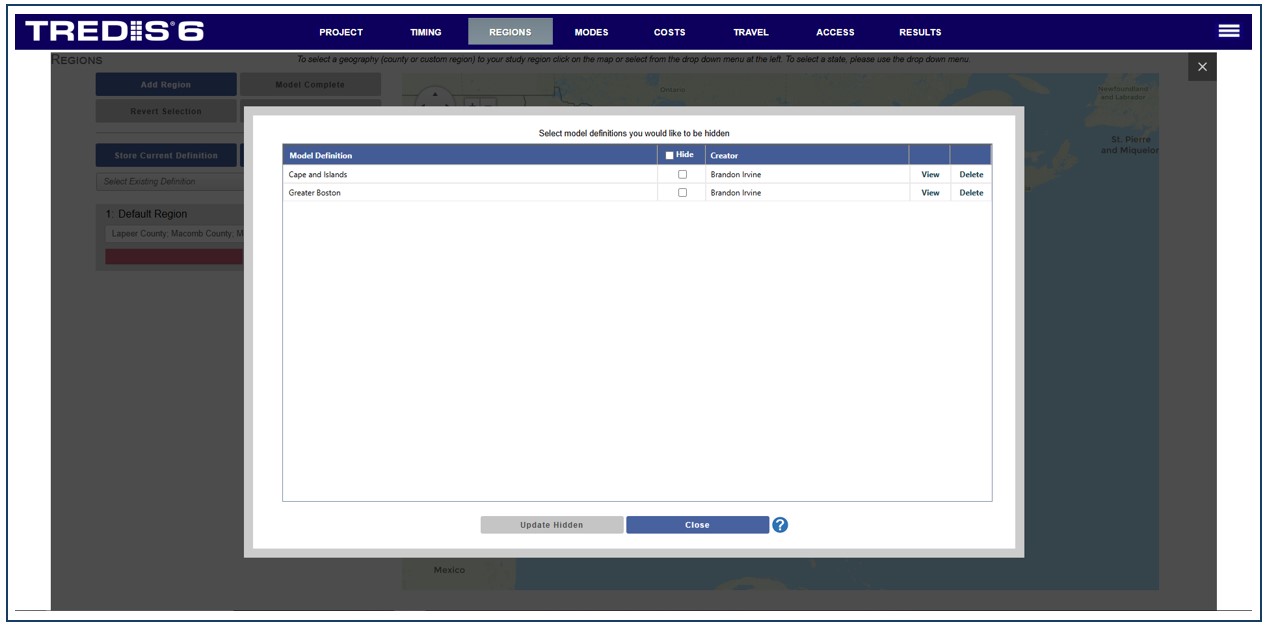
Task: Check Hide box for Greater Boston
Action: pyautogui.click(x=683, y=193)
